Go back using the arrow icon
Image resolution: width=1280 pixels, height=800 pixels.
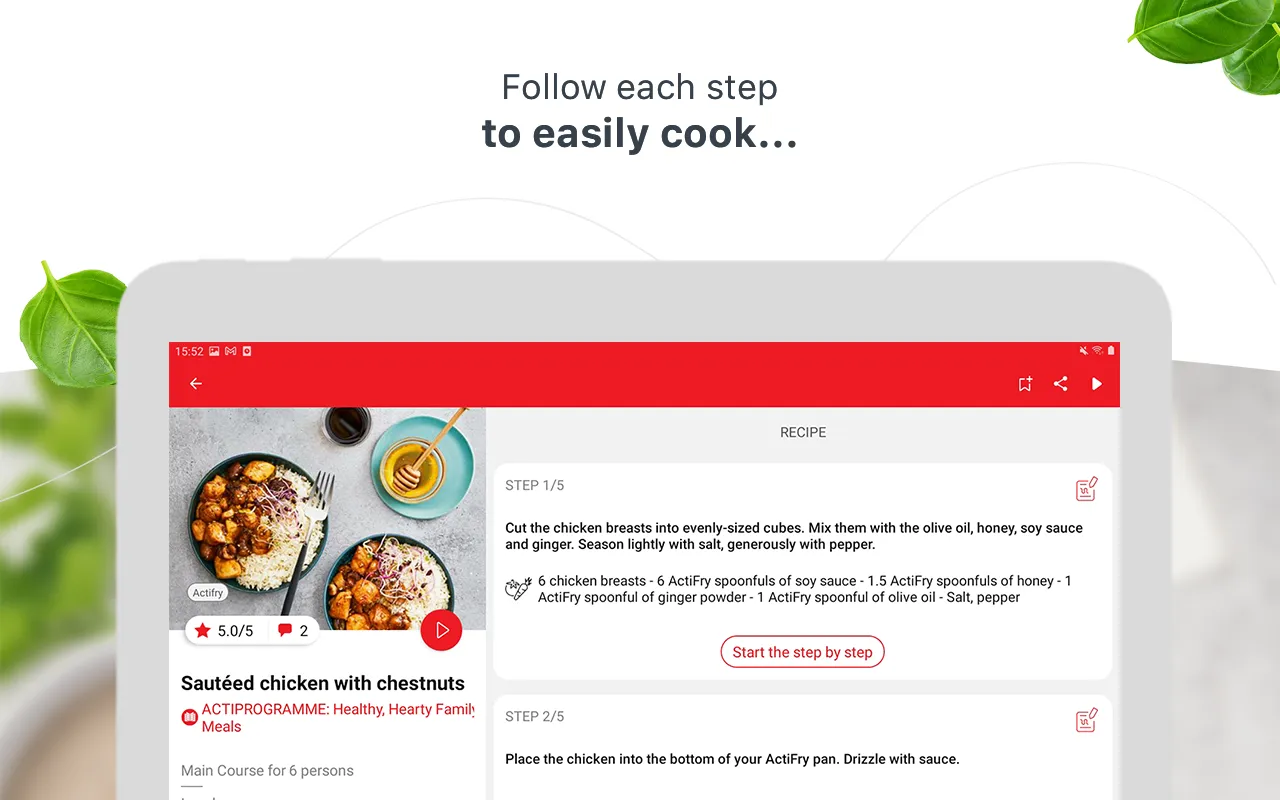pos(196,384)
